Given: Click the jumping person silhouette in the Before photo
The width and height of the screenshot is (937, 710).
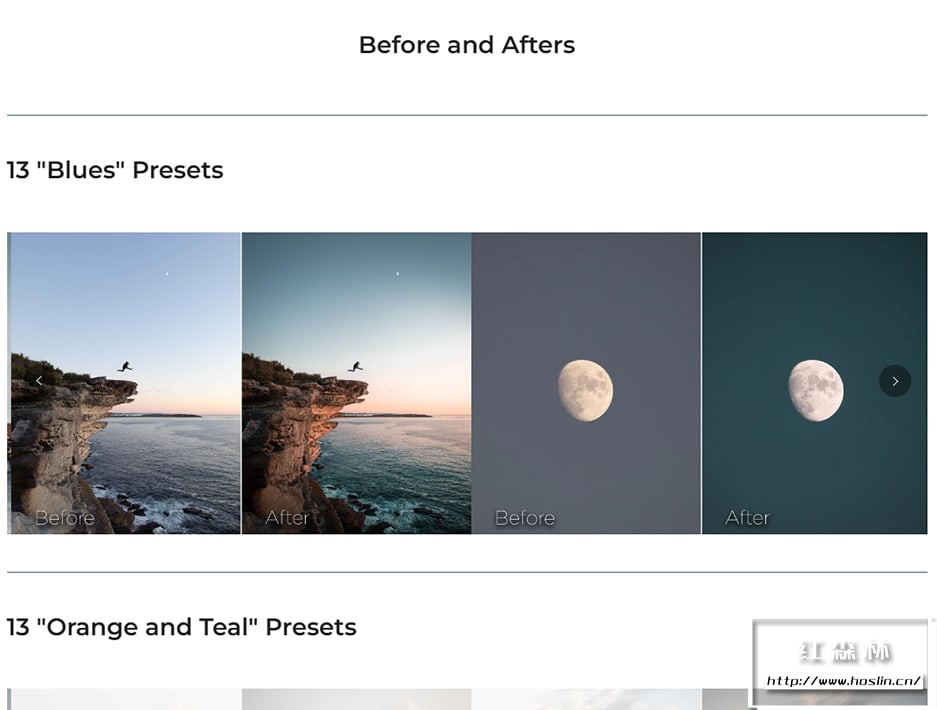Looking at the screenshot, I should coord(124,367).
